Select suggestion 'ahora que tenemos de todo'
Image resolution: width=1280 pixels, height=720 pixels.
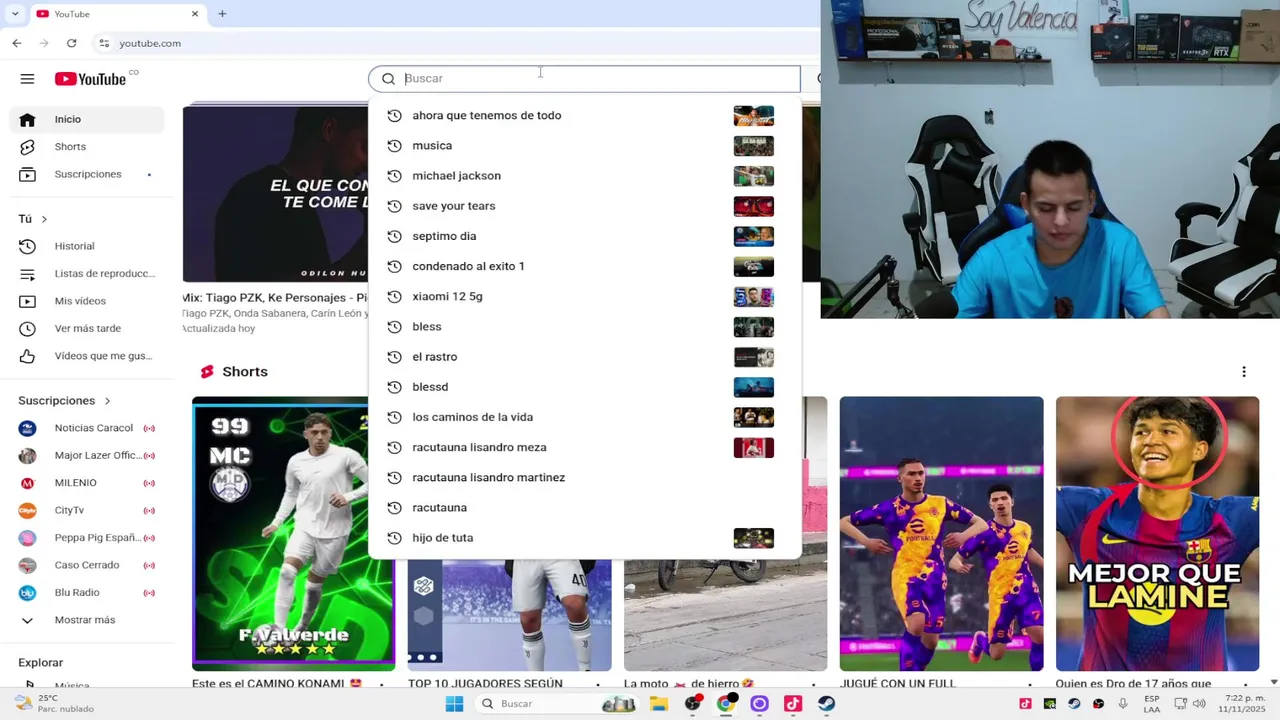[584, 115]
